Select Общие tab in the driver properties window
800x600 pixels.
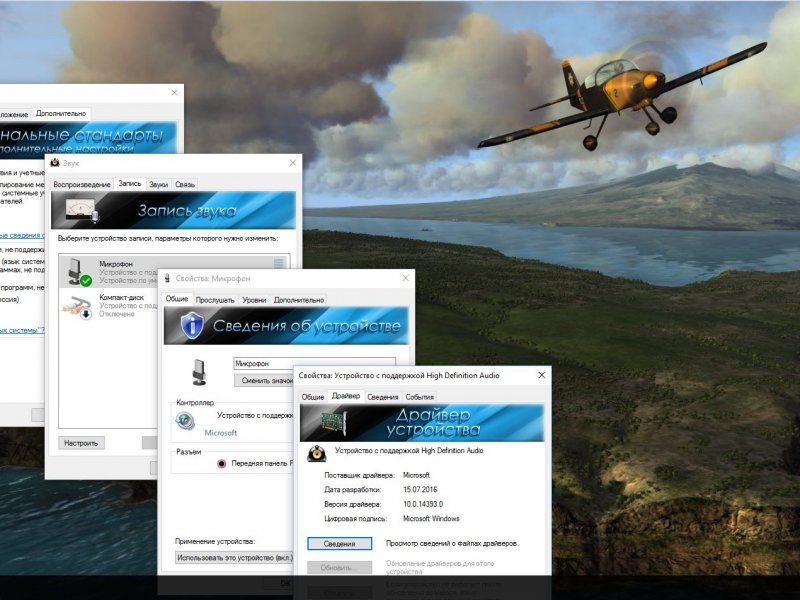point(313,397)
